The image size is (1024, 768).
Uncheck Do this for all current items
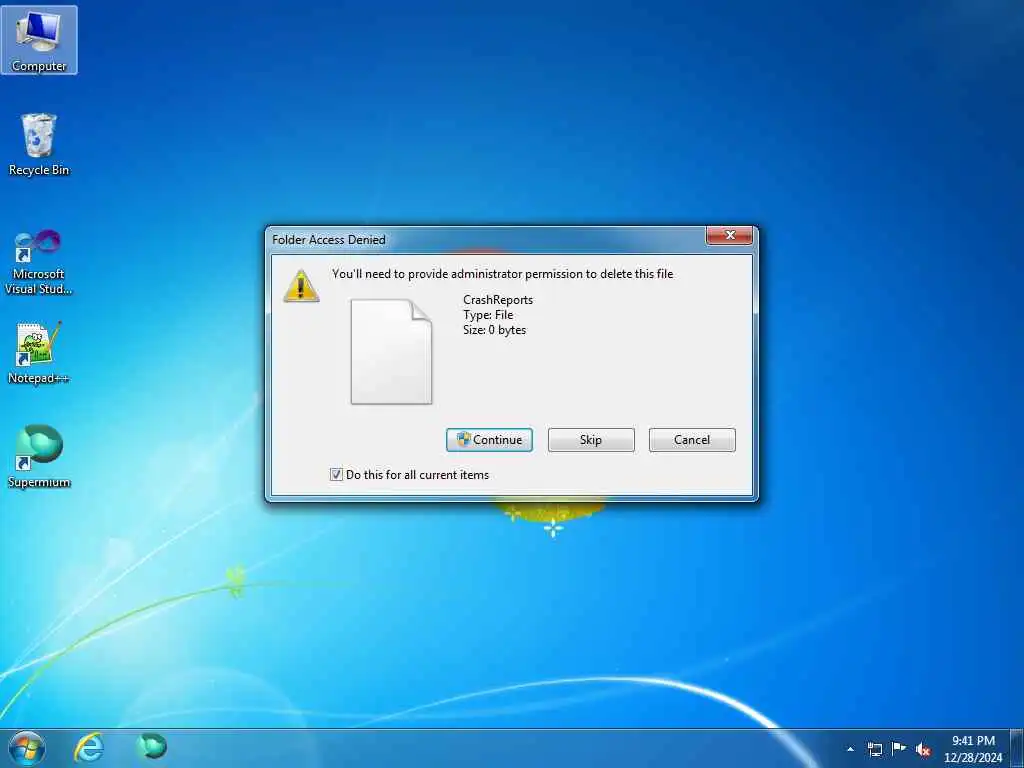[336, 475]
